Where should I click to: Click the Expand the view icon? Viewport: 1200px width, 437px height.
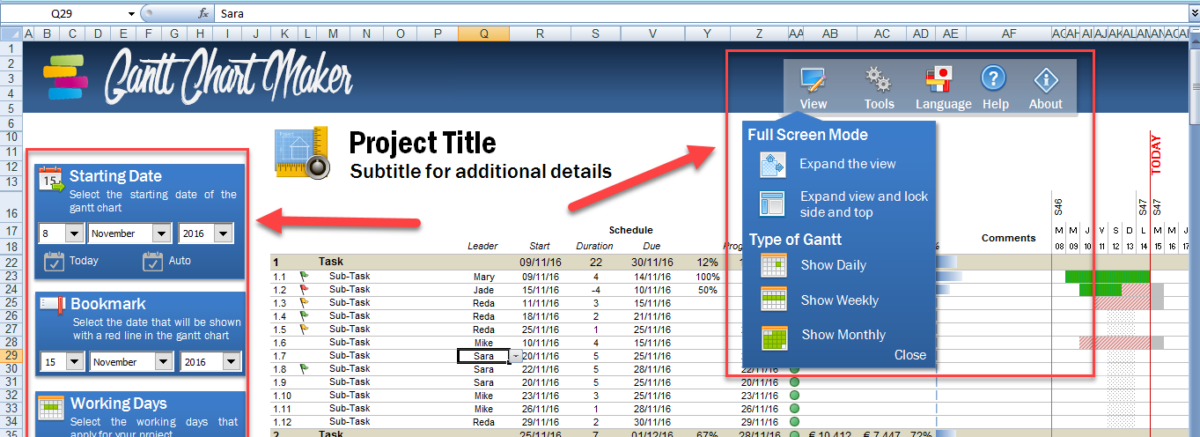pyautogui.click(x=774, y=164)
